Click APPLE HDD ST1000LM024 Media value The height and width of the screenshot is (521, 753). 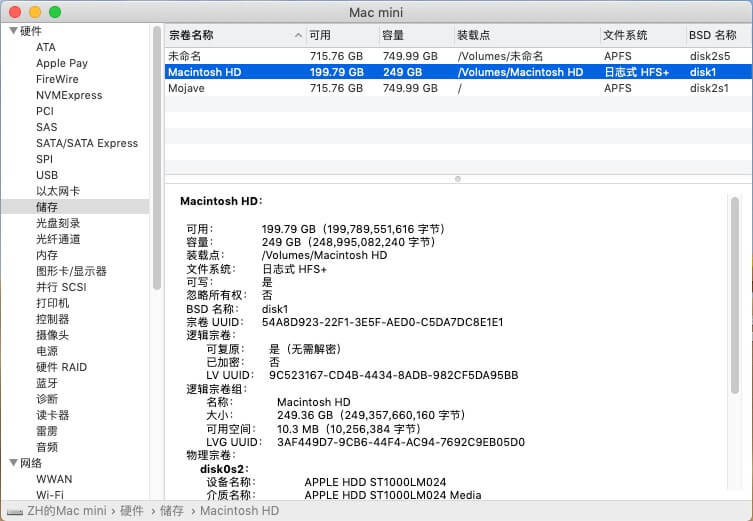point(393,495)
